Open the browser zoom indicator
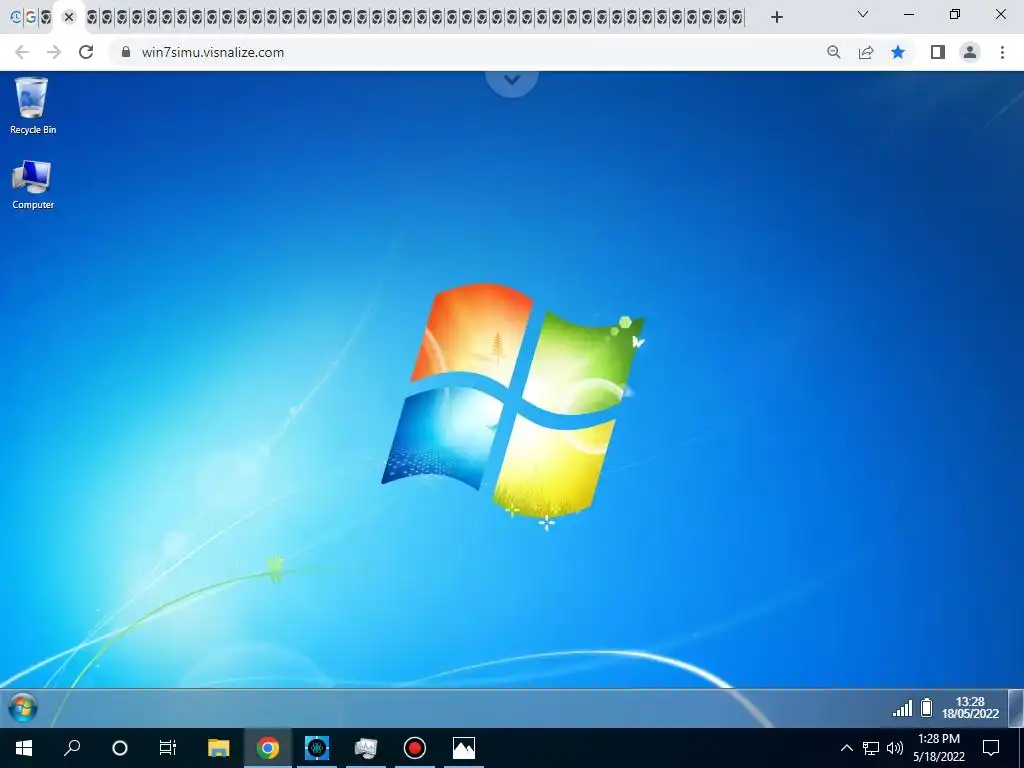 (834, 52)
